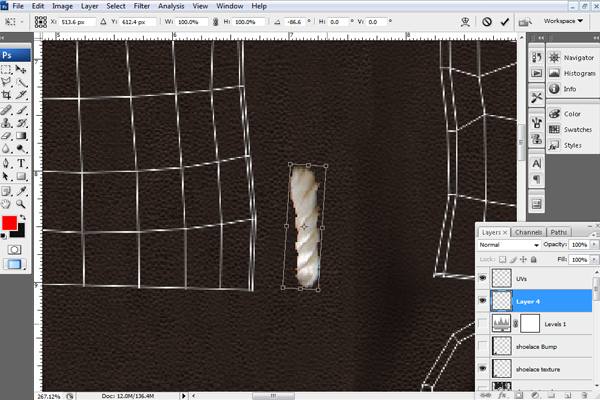Toggle relative positioning triangle for reference point
The image size is (600, 400).
point(103,22)
